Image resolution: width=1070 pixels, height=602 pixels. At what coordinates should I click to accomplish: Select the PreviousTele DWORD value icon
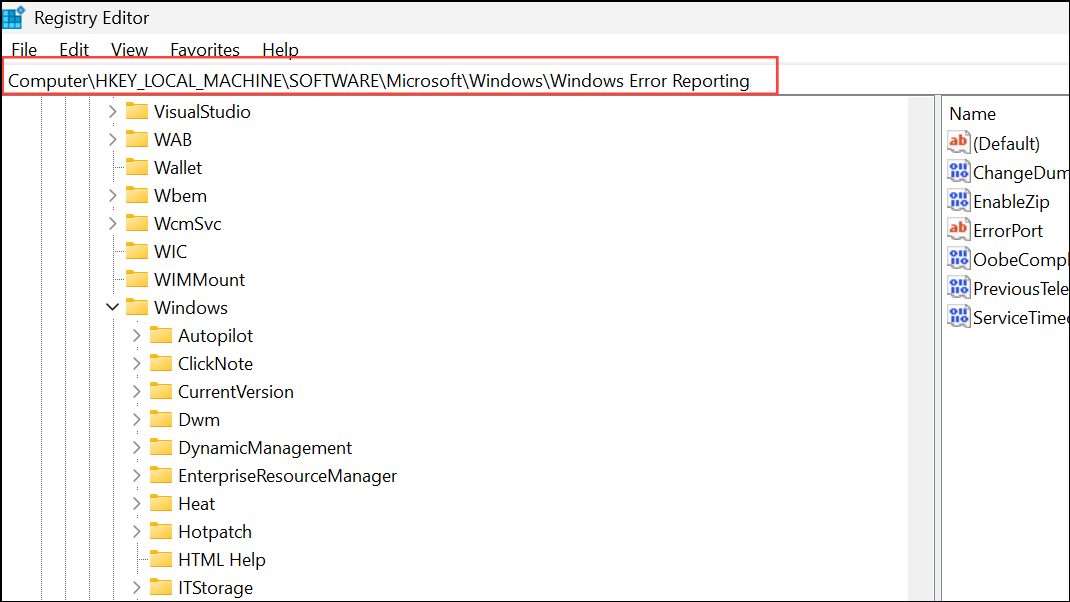click(958, 287)
